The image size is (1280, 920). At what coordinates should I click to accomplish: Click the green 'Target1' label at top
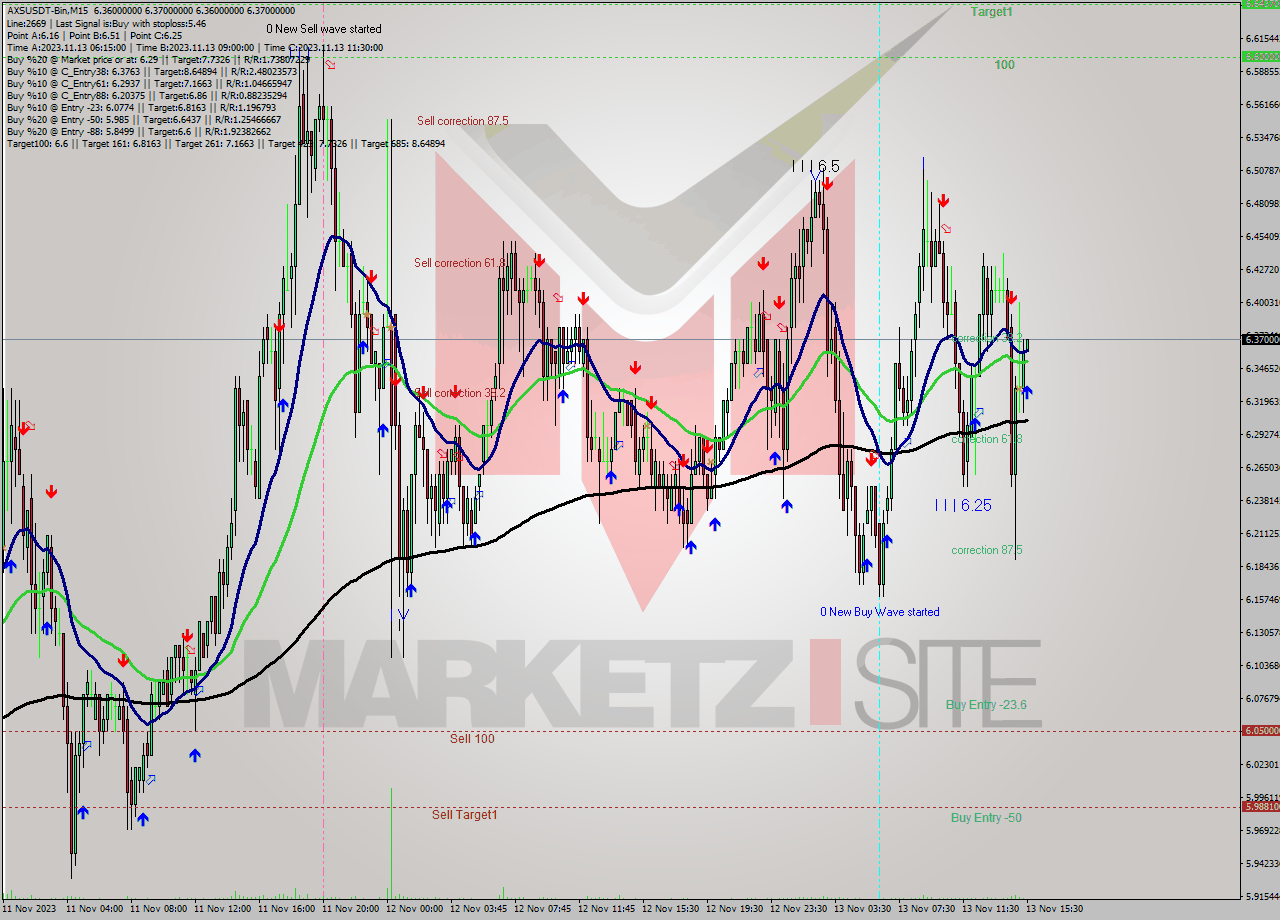pyautogui.click(x=991, y=12)
